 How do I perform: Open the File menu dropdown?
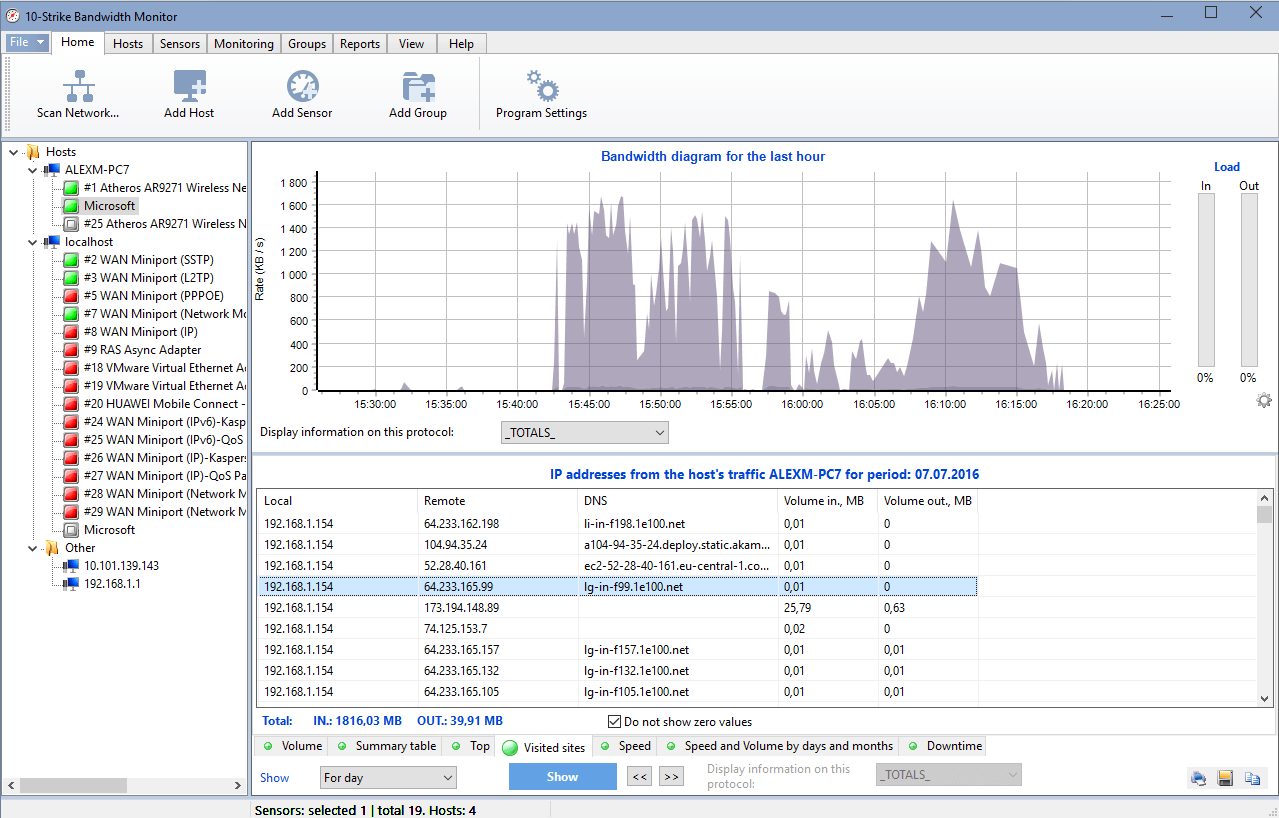27,43
